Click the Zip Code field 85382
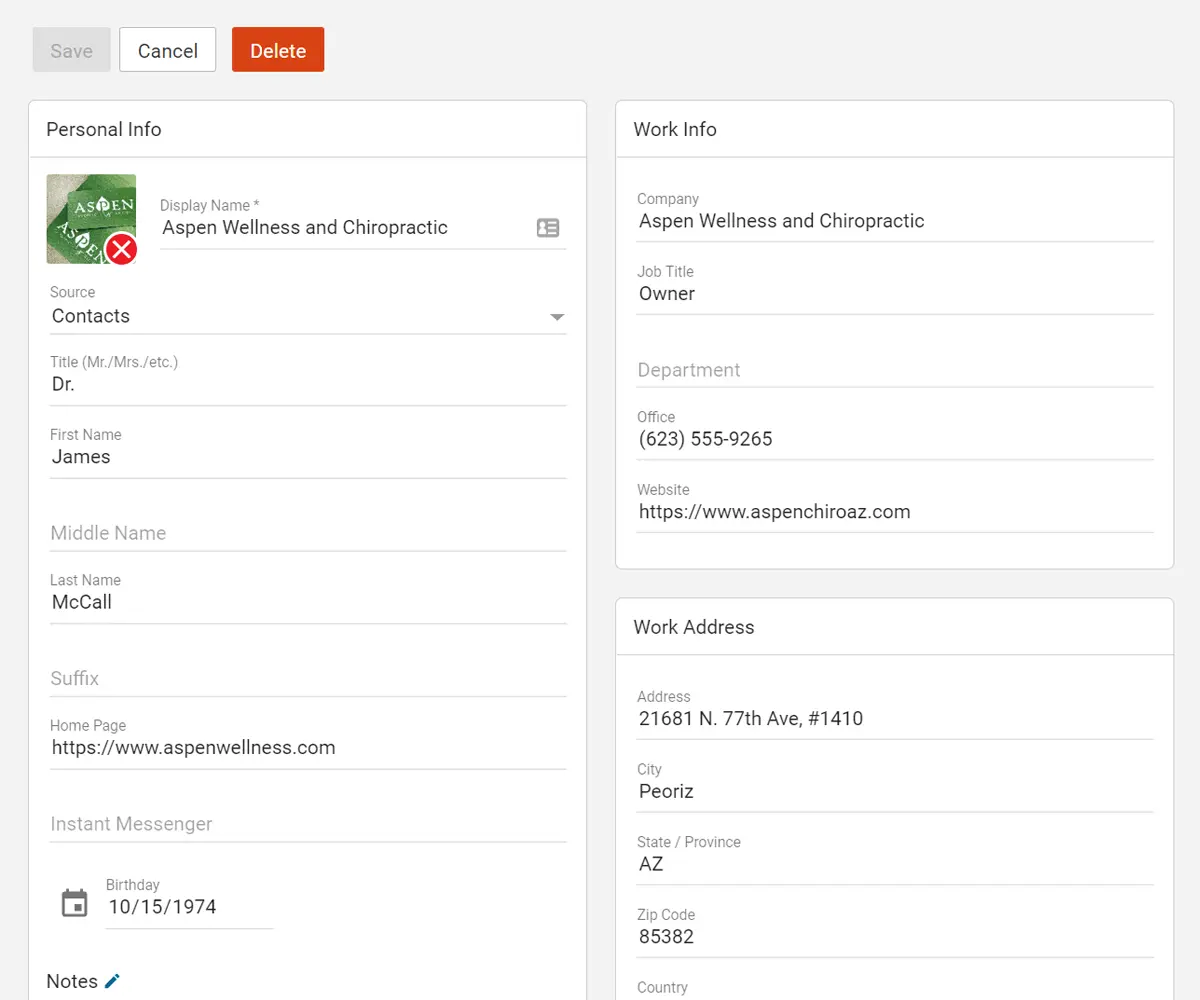This screenshot has width=1200, height=1000. [895, 937]
